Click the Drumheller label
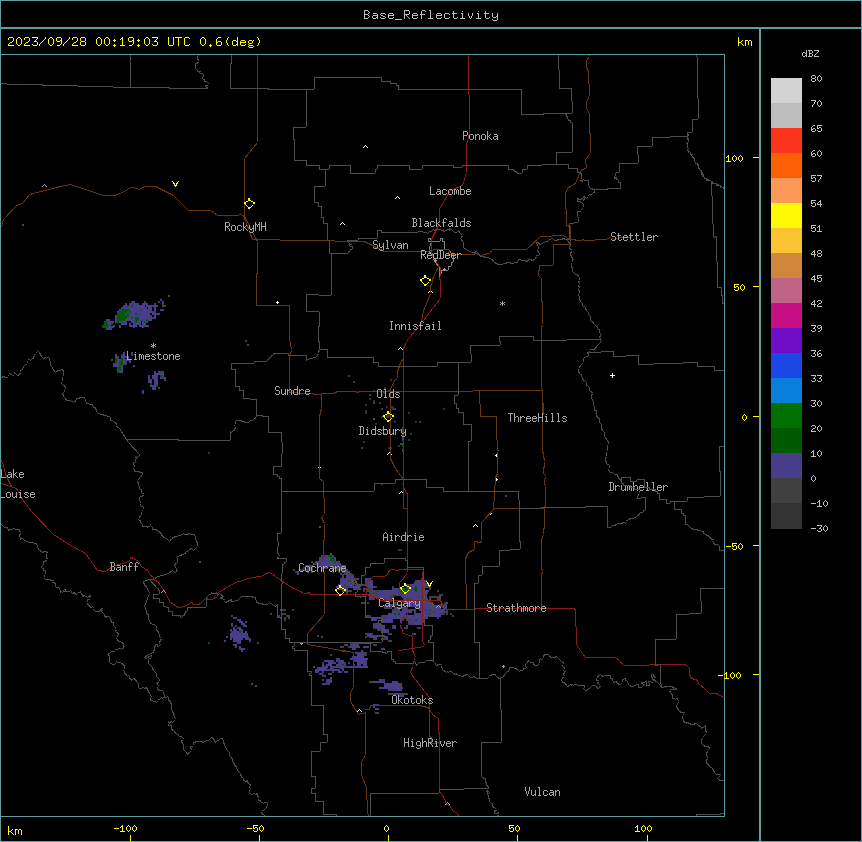The height and width of the screenshot is (842, 862). pyautogui.click(x=638, y=487)
